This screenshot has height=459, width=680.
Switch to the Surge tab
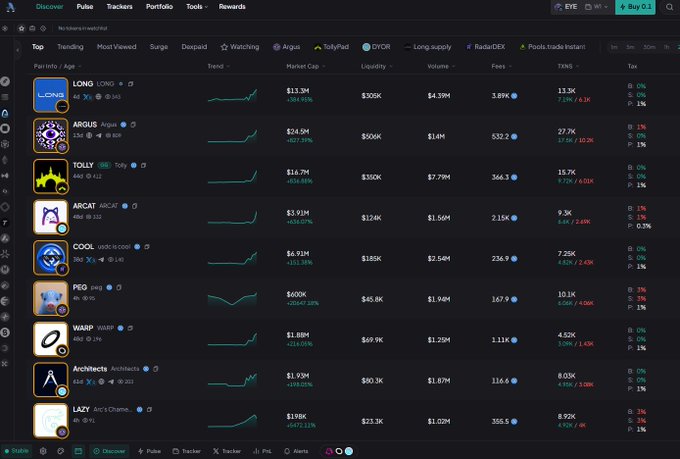point(159,47)
